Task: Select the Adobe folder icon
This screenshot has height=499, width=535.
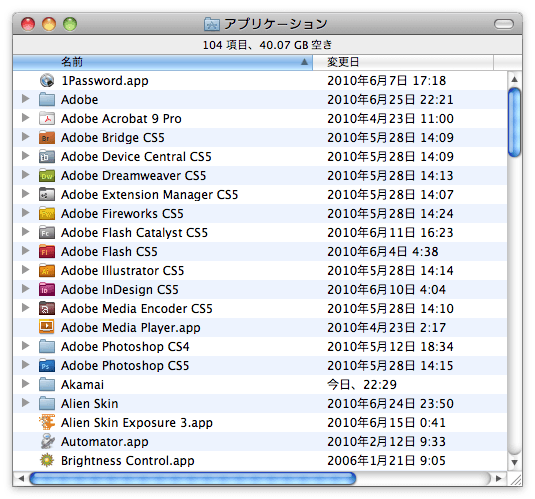Action: [47, 100]
